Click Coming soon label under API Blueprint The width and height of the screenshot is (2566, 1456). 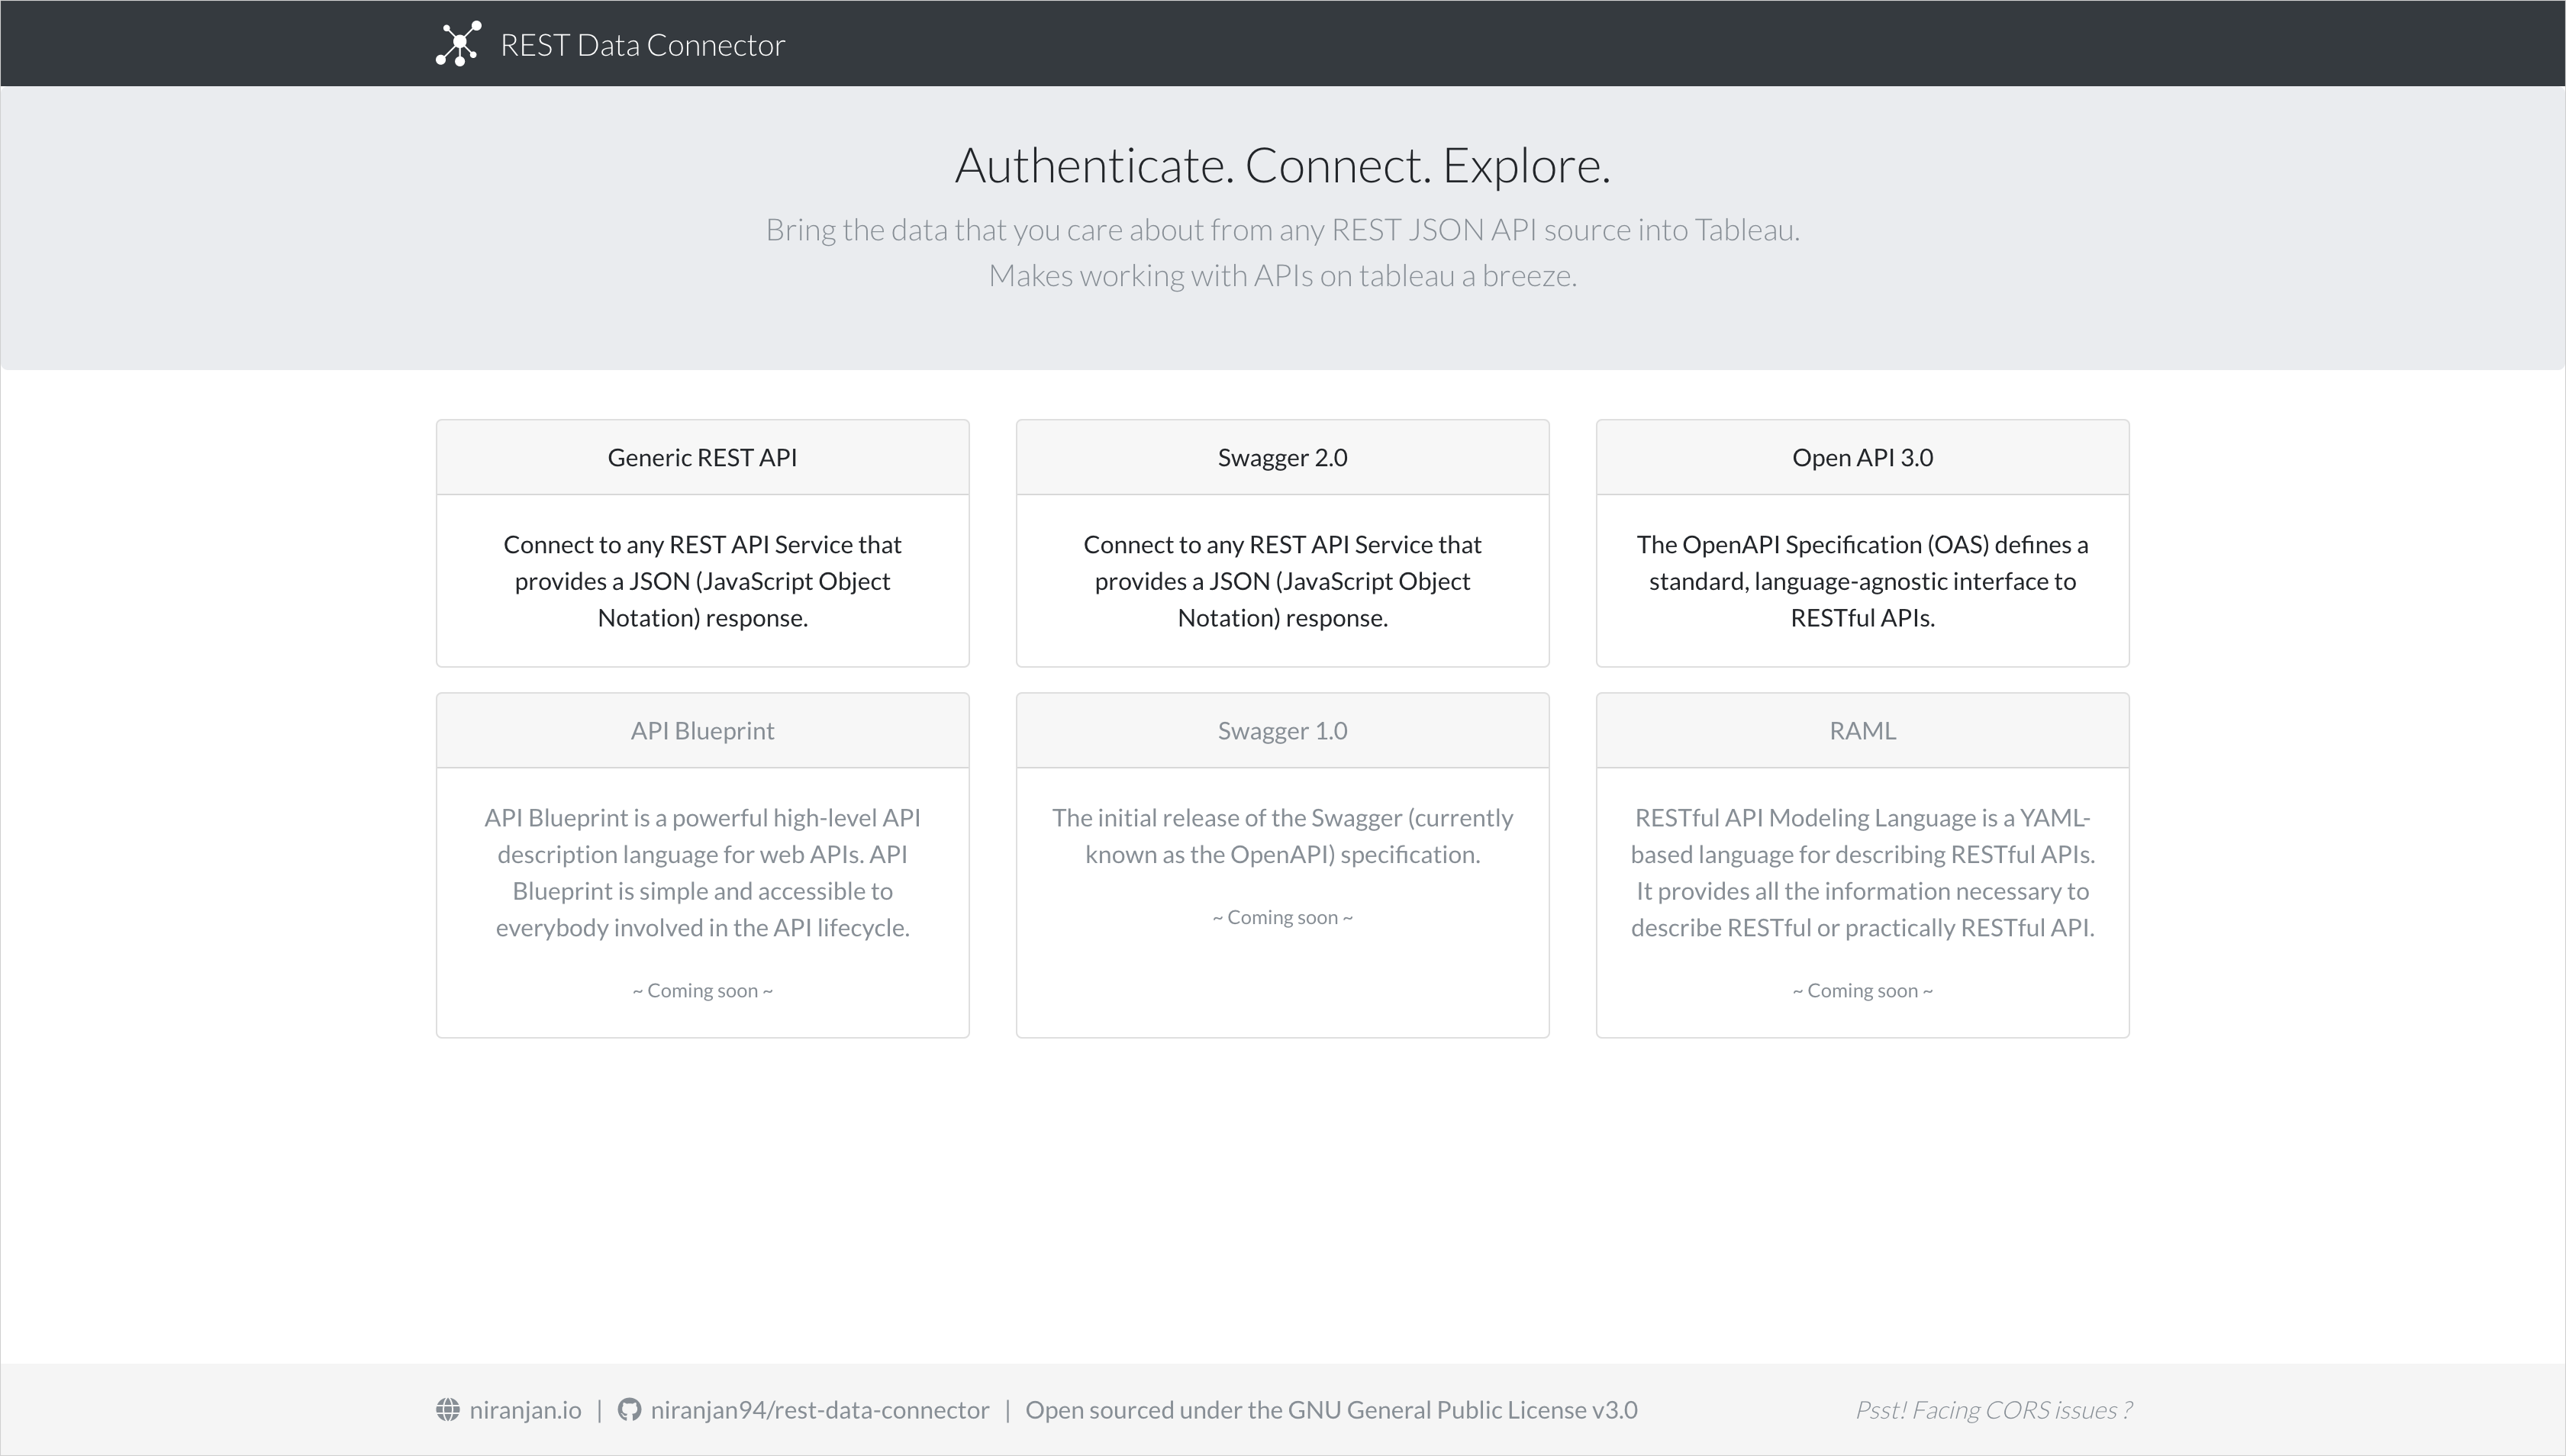point(702,991)
